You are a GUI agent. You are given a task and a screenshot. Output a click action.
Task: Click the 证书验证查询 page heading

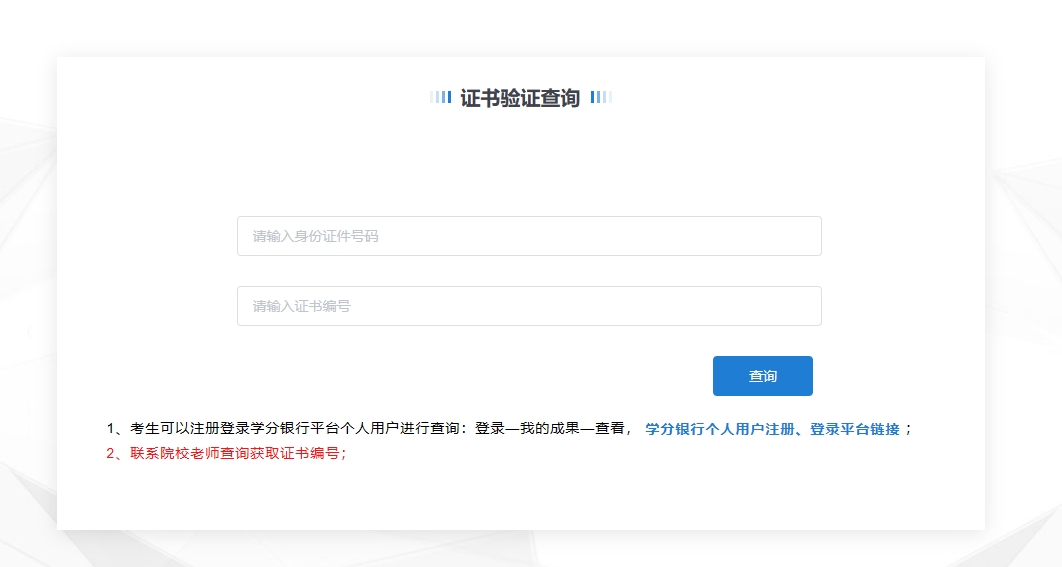(520, 98)
